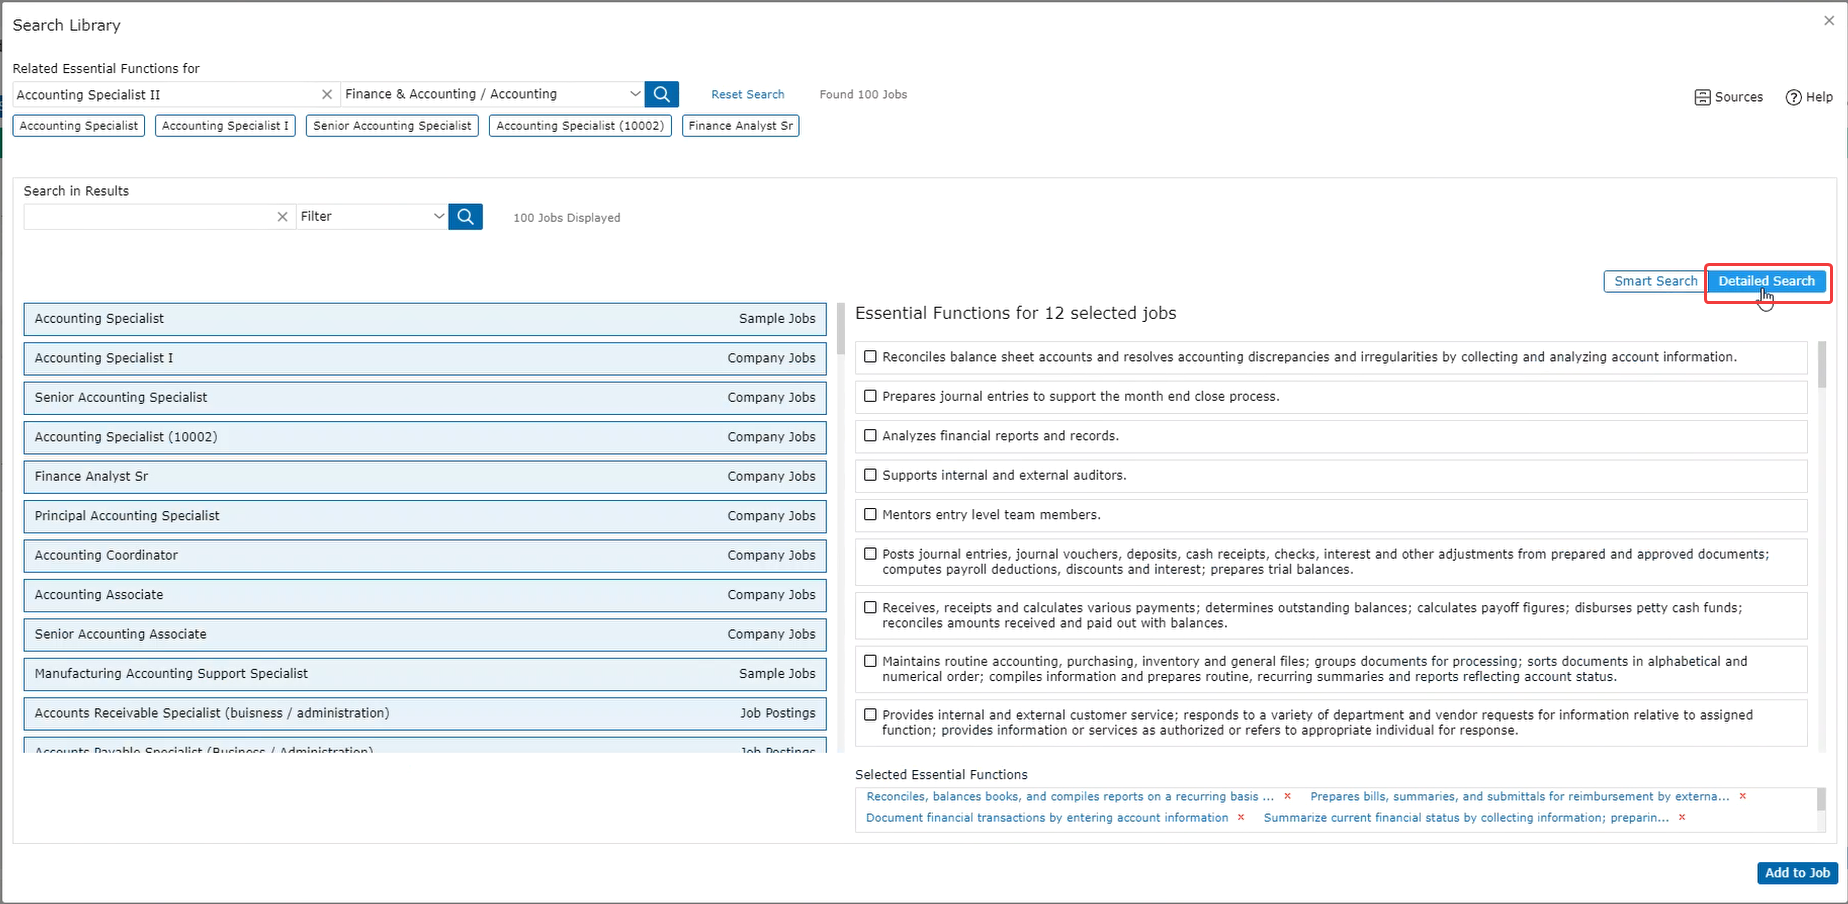The height and width of the screenshot is (904, 1848).
Task: Open the Filter dropdown
Action: tap(438, 216)
